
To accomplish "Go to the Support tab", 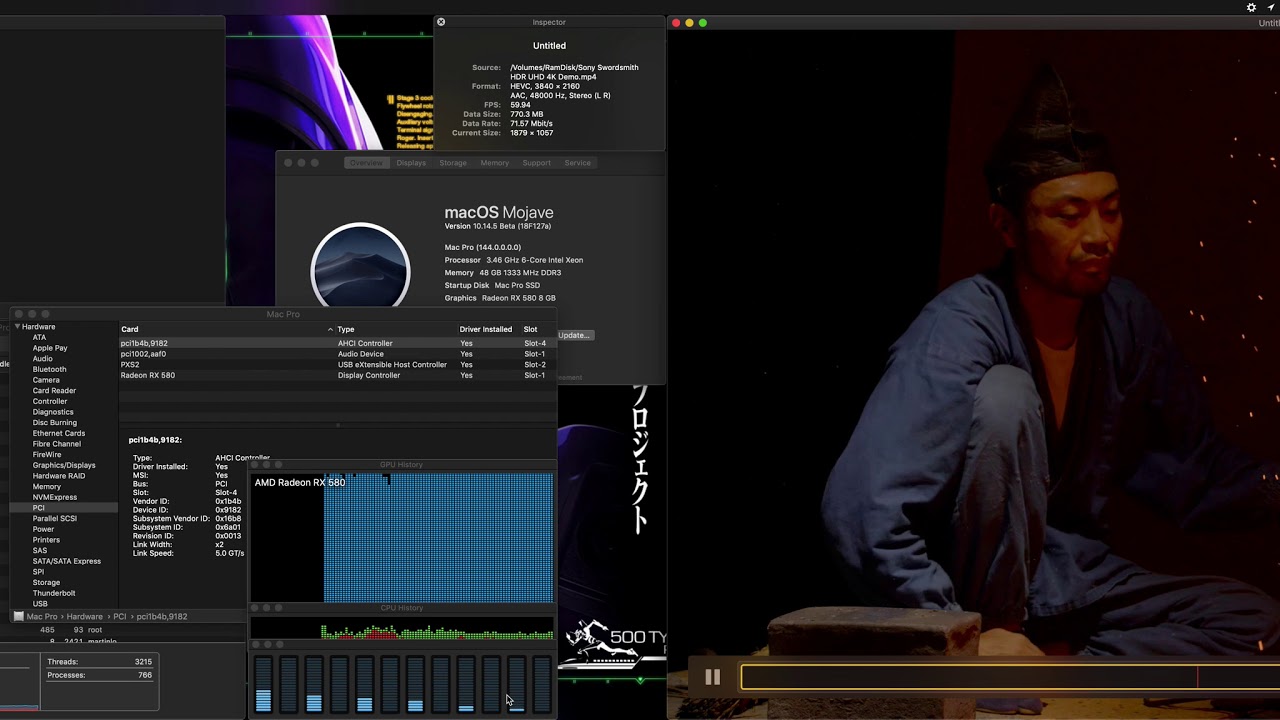I will (x=536, y=163).
